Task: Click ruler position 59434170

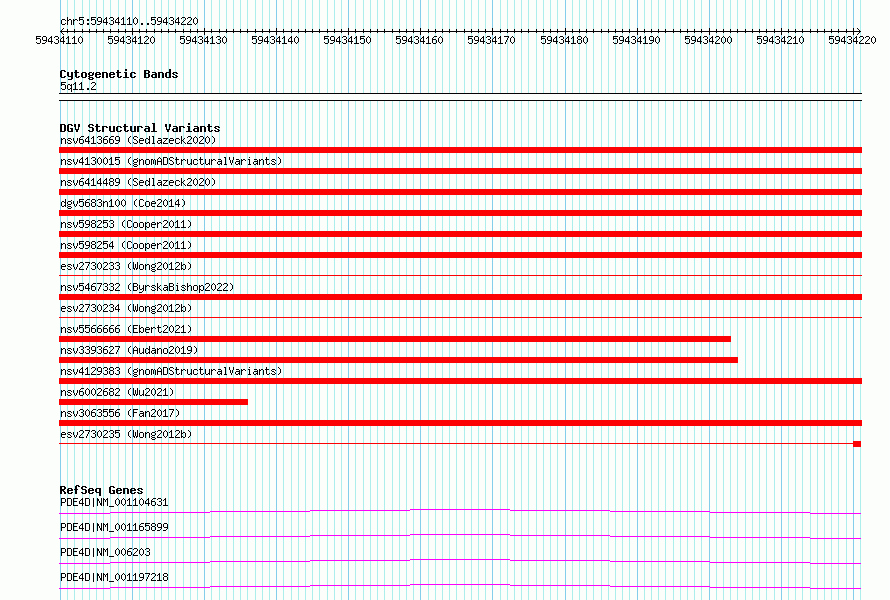Action: click(x=492, y=40)
